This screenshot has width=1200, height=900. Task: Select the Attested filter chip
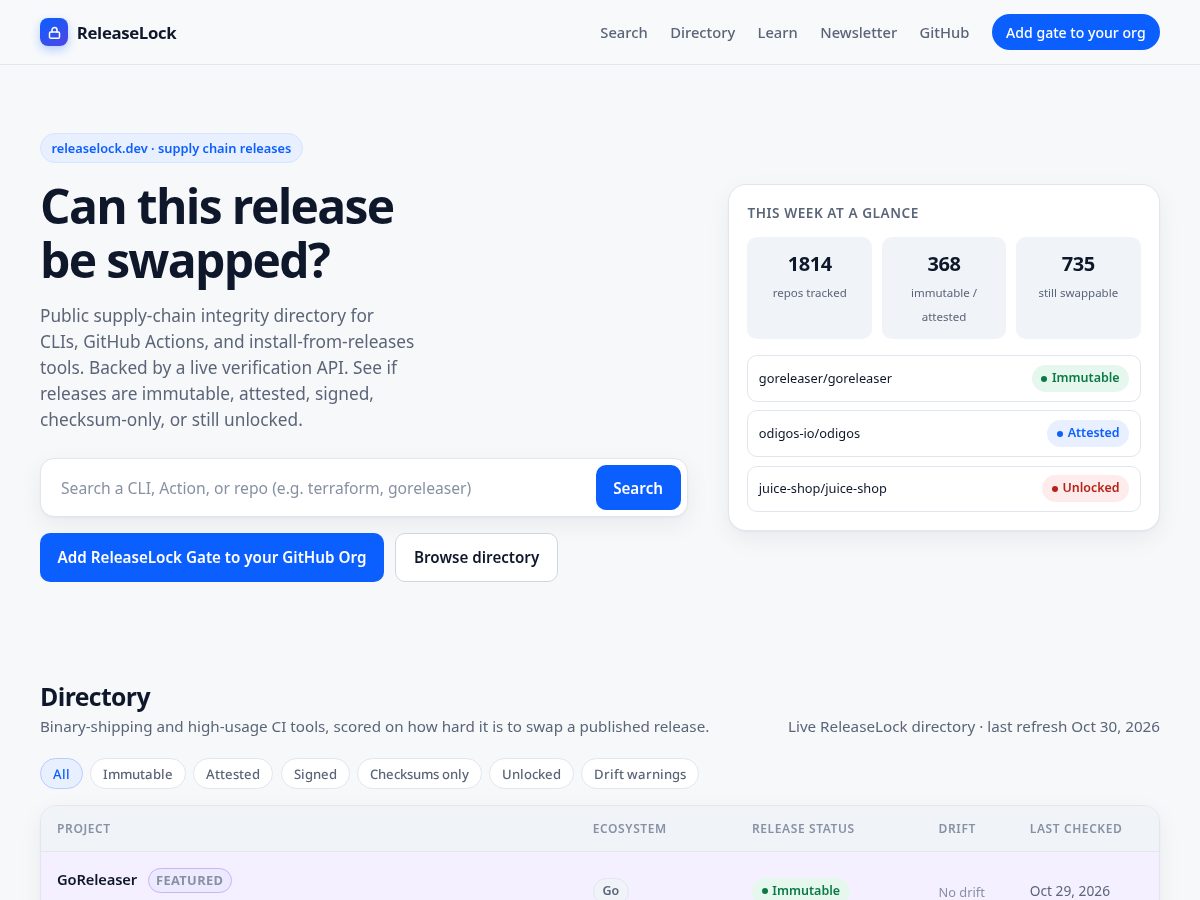233,774
